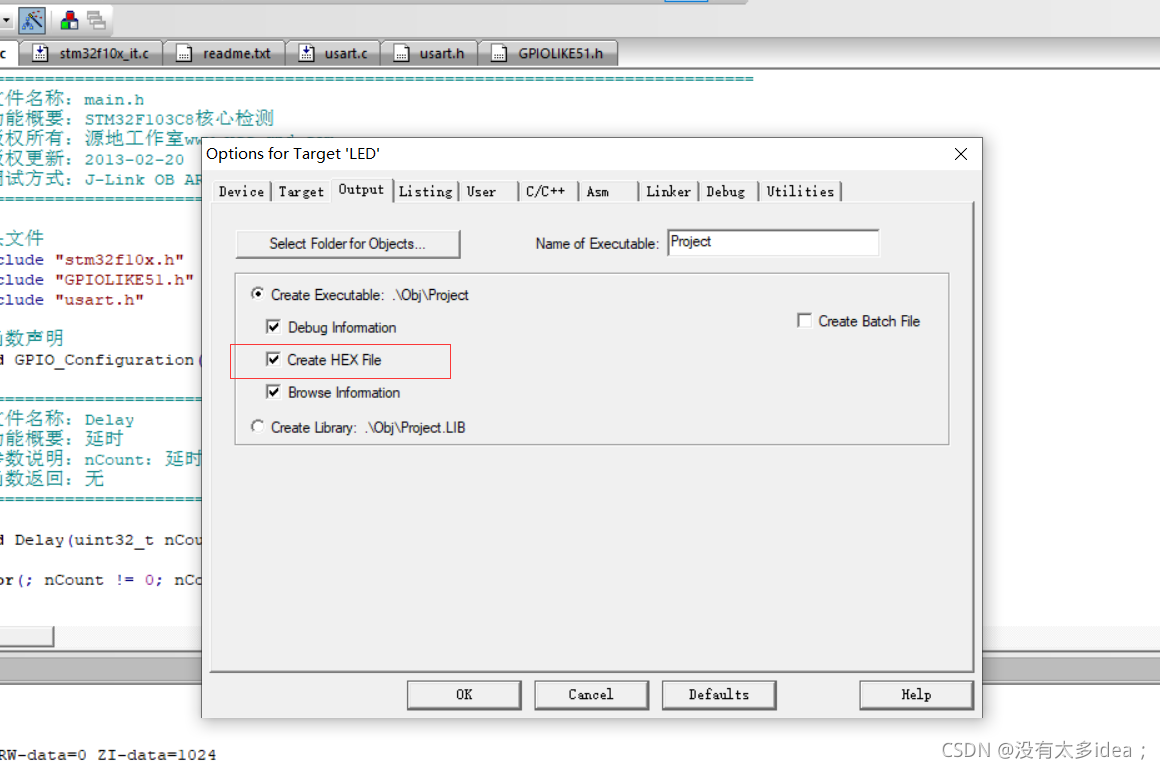Click the Defaults button
The width and height of the screenshot is (1160, 769).
[x=718, y=694]
